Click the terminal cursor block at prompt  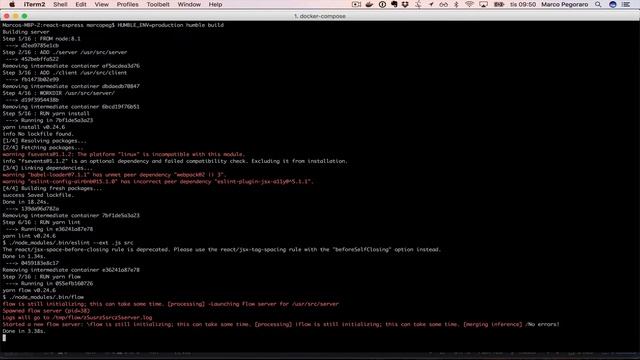(x=4, y=338)
